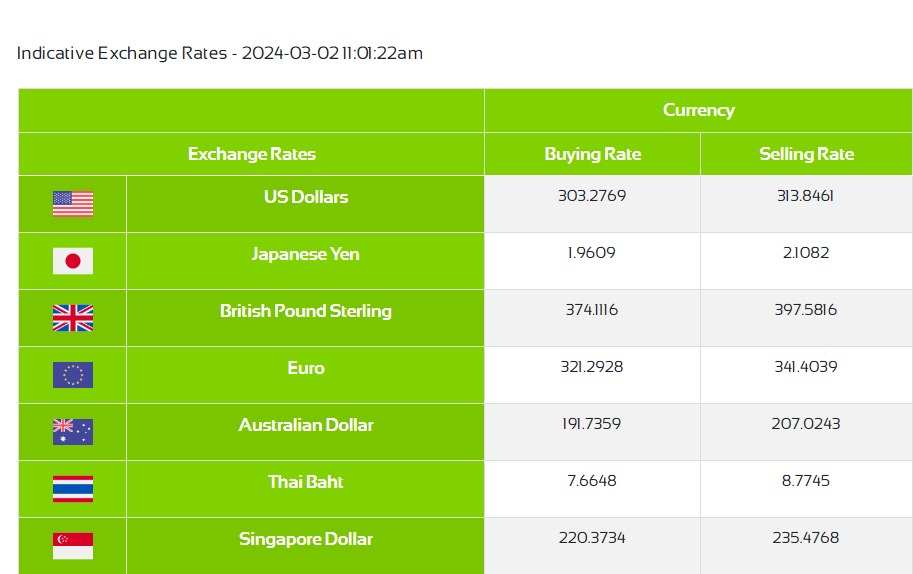Select the Australian flag icon

tap(73, 432)
